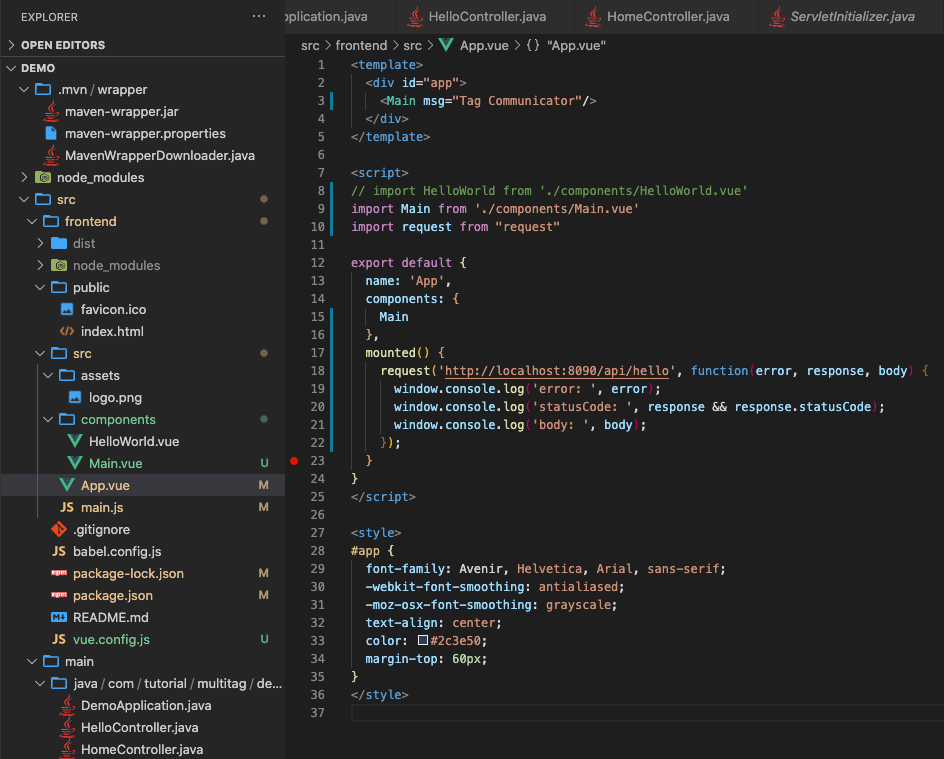Click the App.vue breadcrumb segment
Screen dimensions: 944x759
click(x=484, y=45)
